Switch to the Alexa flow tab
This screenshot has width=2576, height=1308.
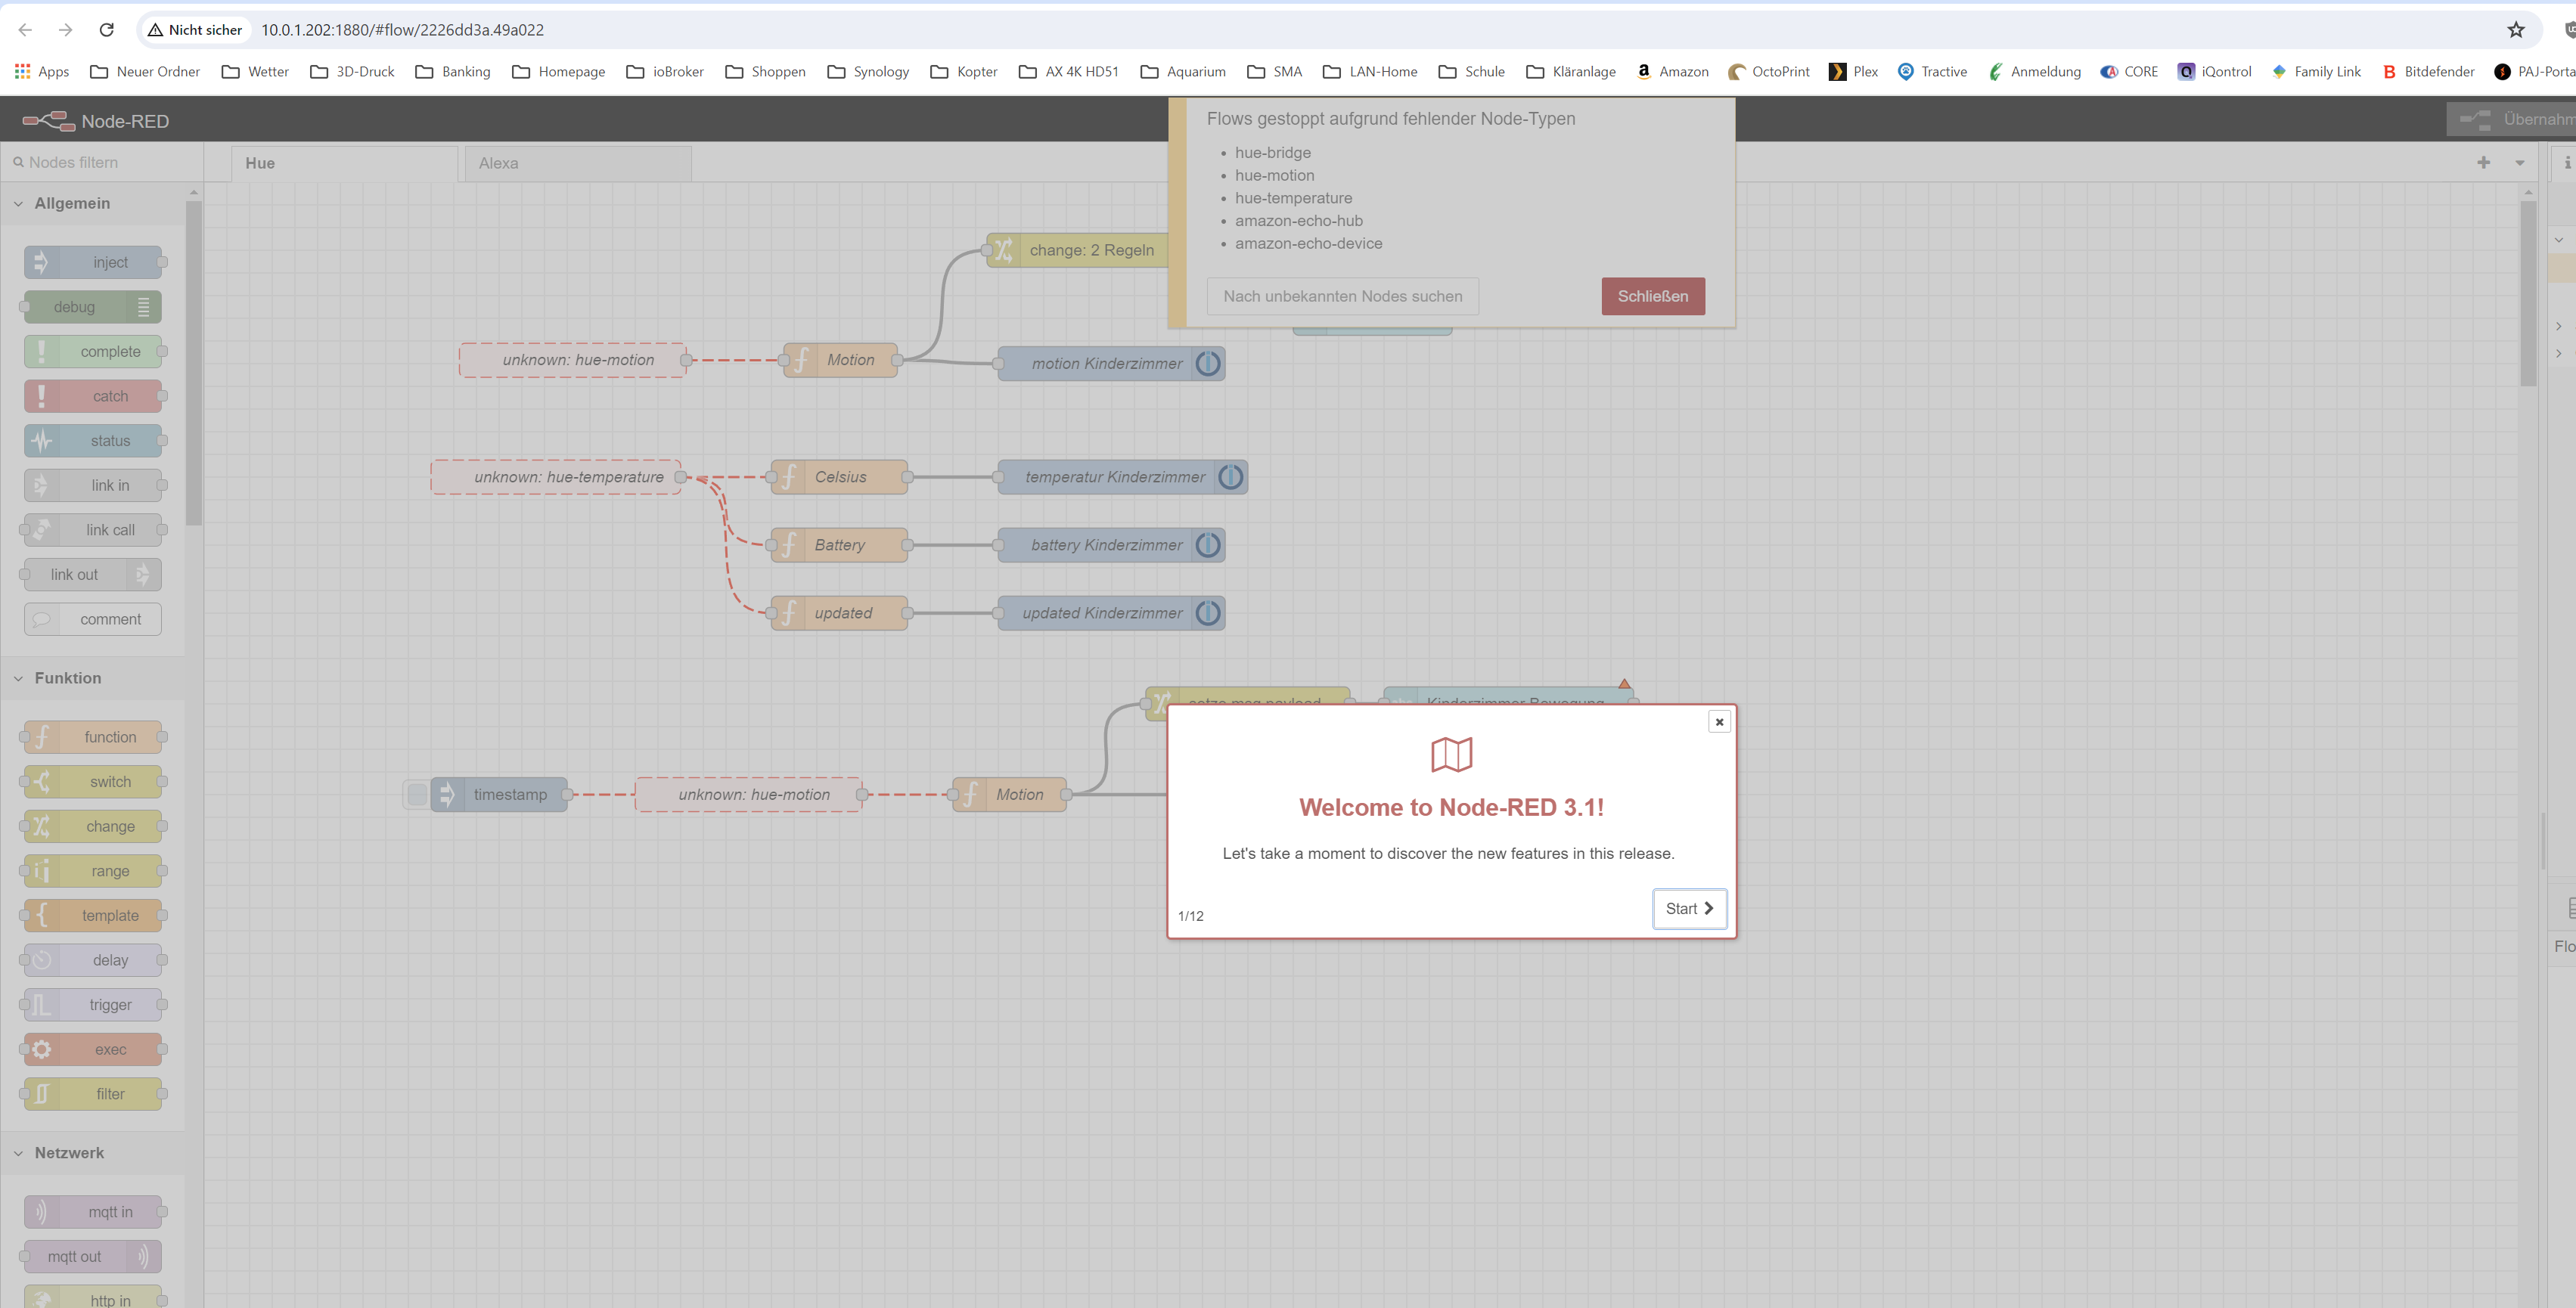point(578,163)
